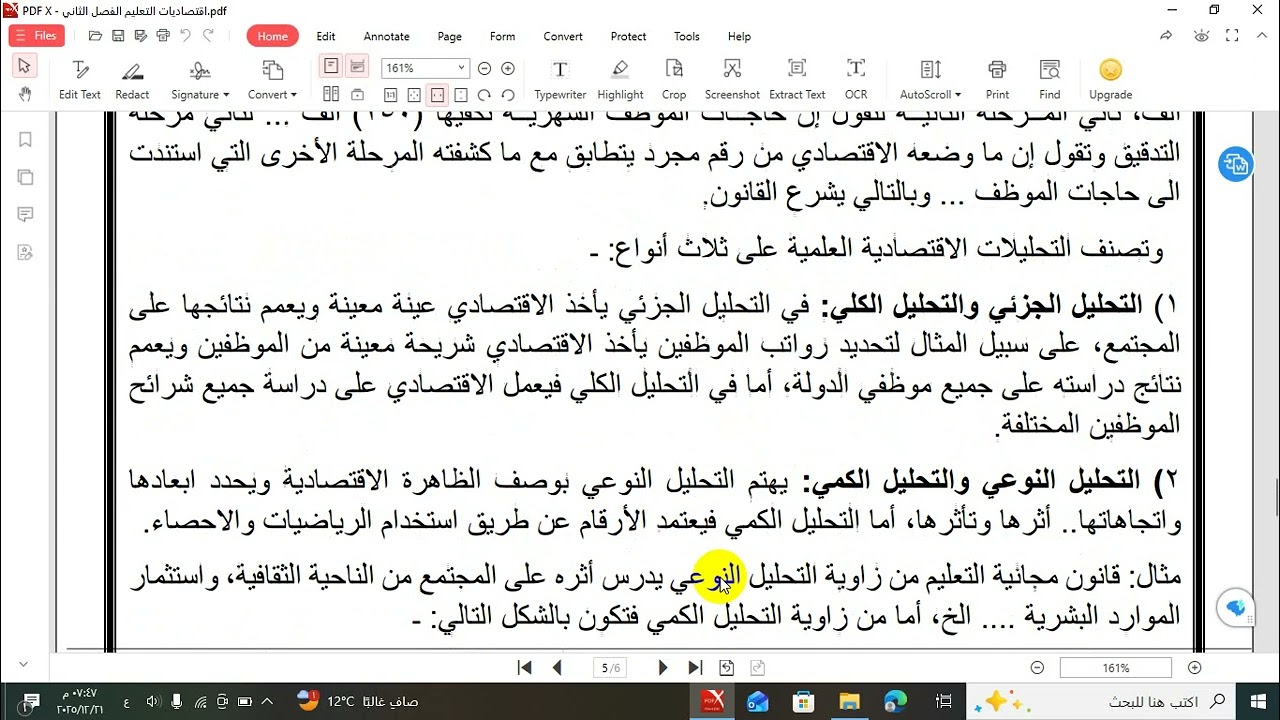
Task: Activate the Hand pan tool
Action: coord(25,94)
